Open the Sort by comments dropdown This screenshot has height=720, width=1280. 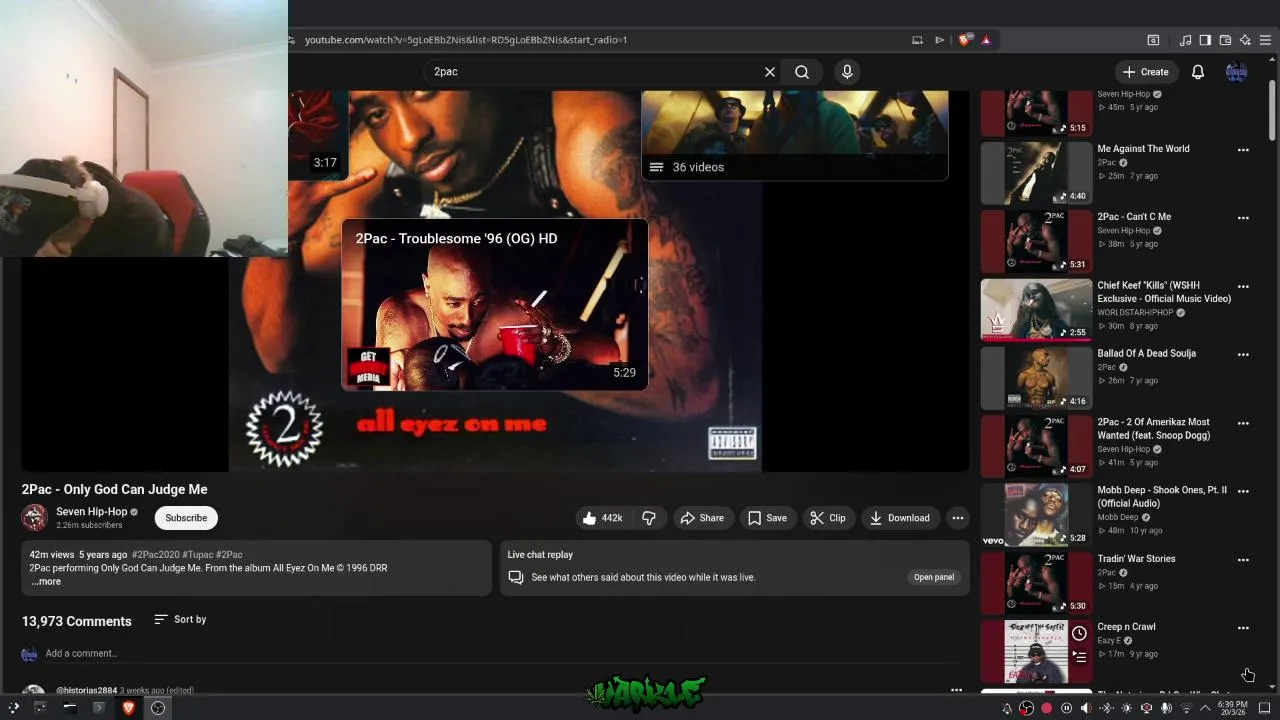[180, 620]
